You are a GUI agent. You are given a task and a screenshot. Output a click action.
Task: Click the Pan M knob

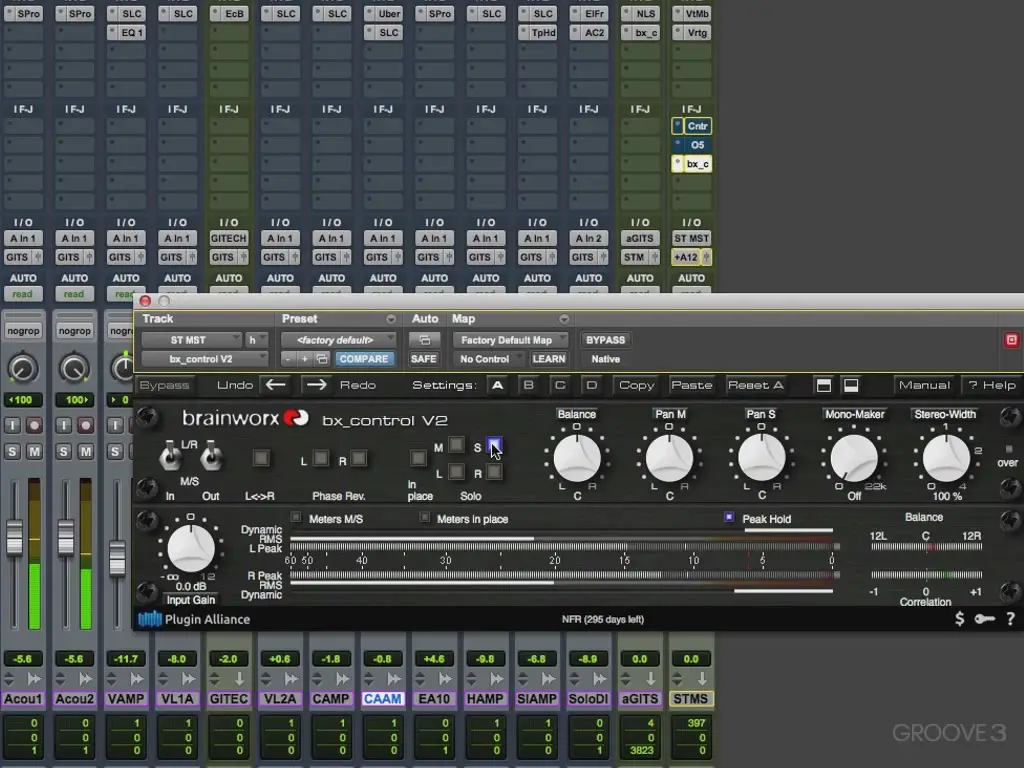click(x=669, y=458)
